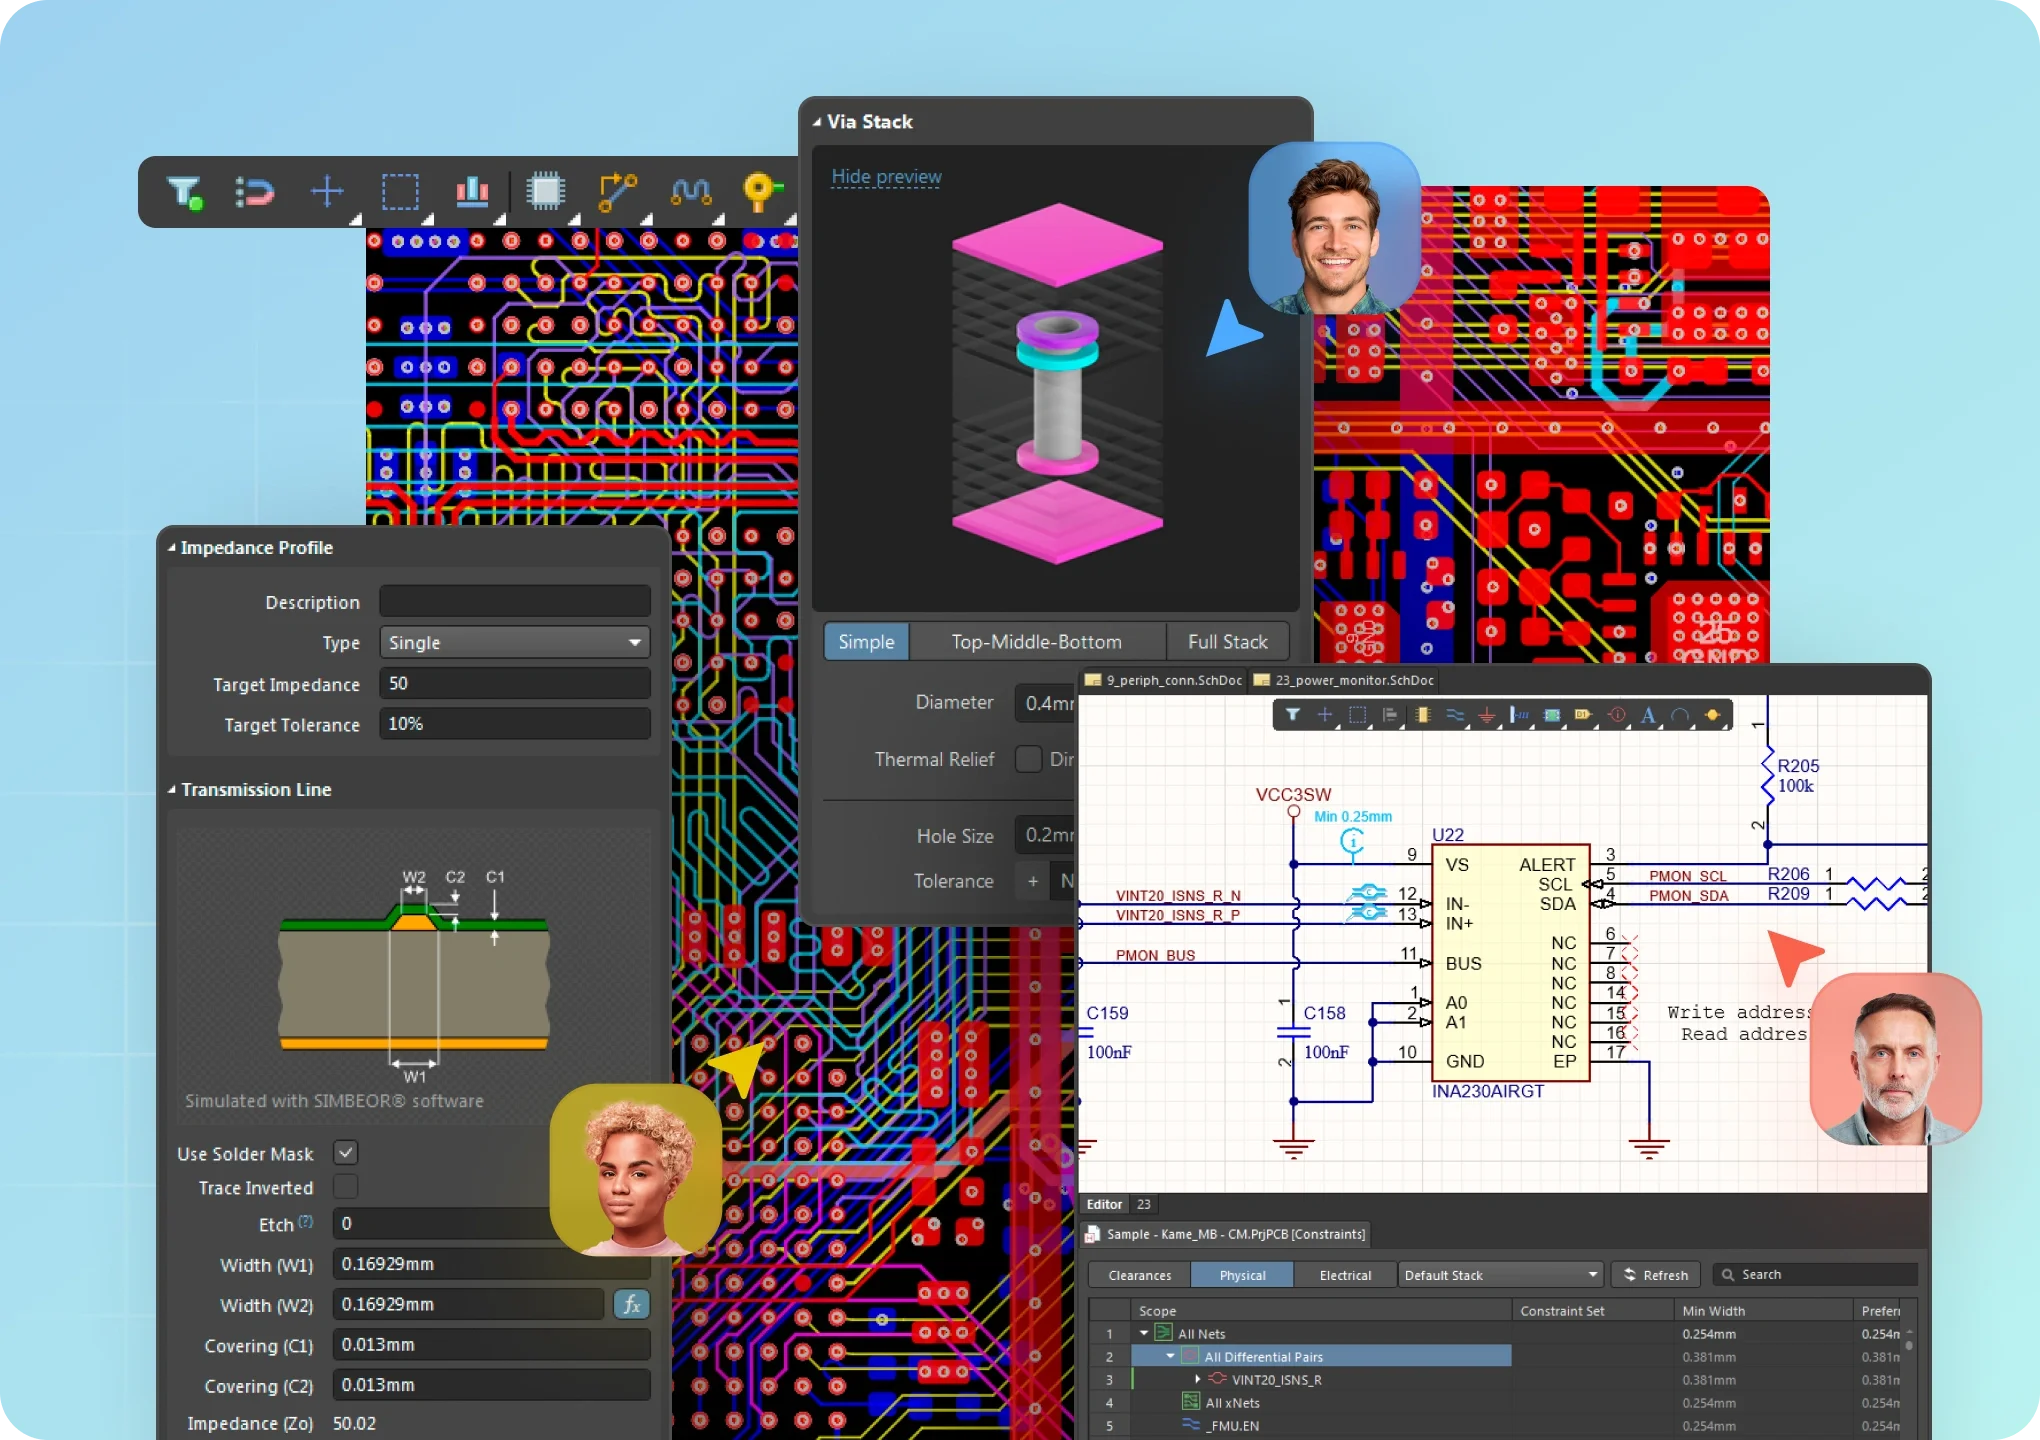Switch to the Electrical constraints tab
Viewport: 2040px width, 1440px height.
(1345, 1275)
